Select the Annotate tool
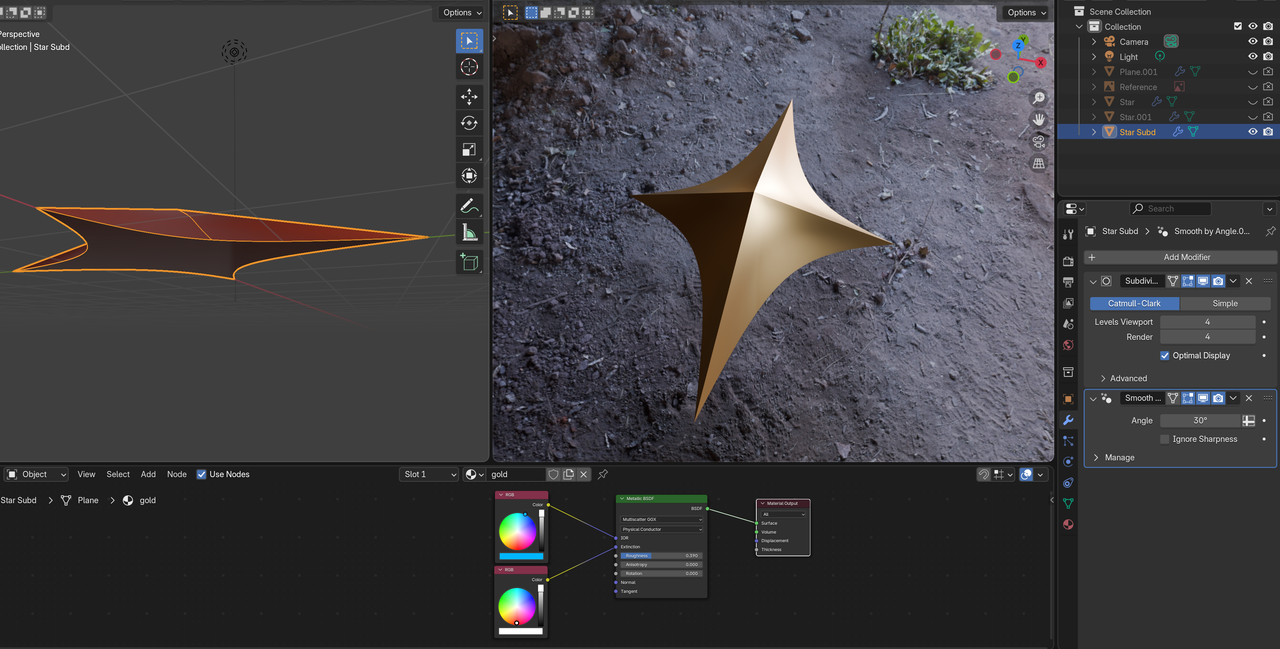 pos(468,206)
